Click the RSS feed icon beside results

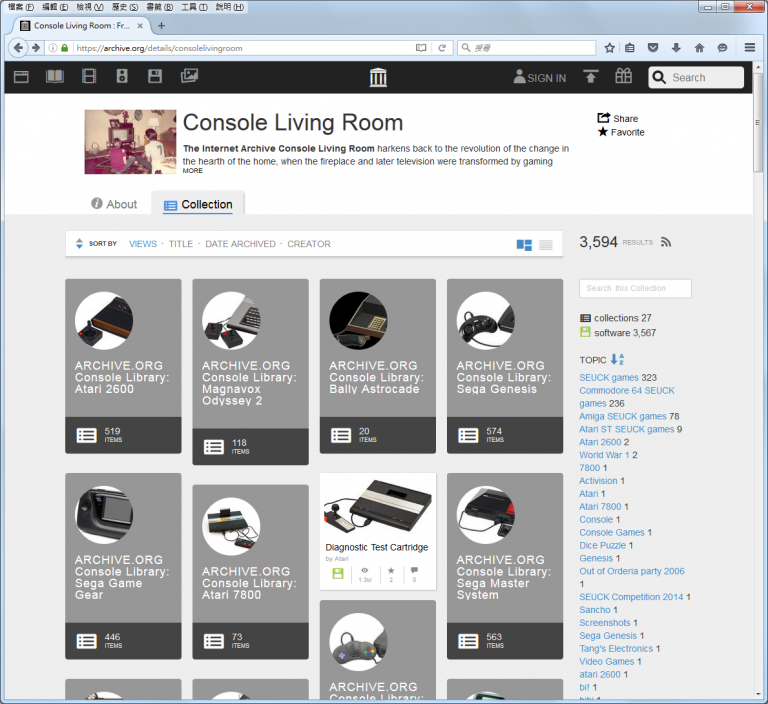coord(666,242)
